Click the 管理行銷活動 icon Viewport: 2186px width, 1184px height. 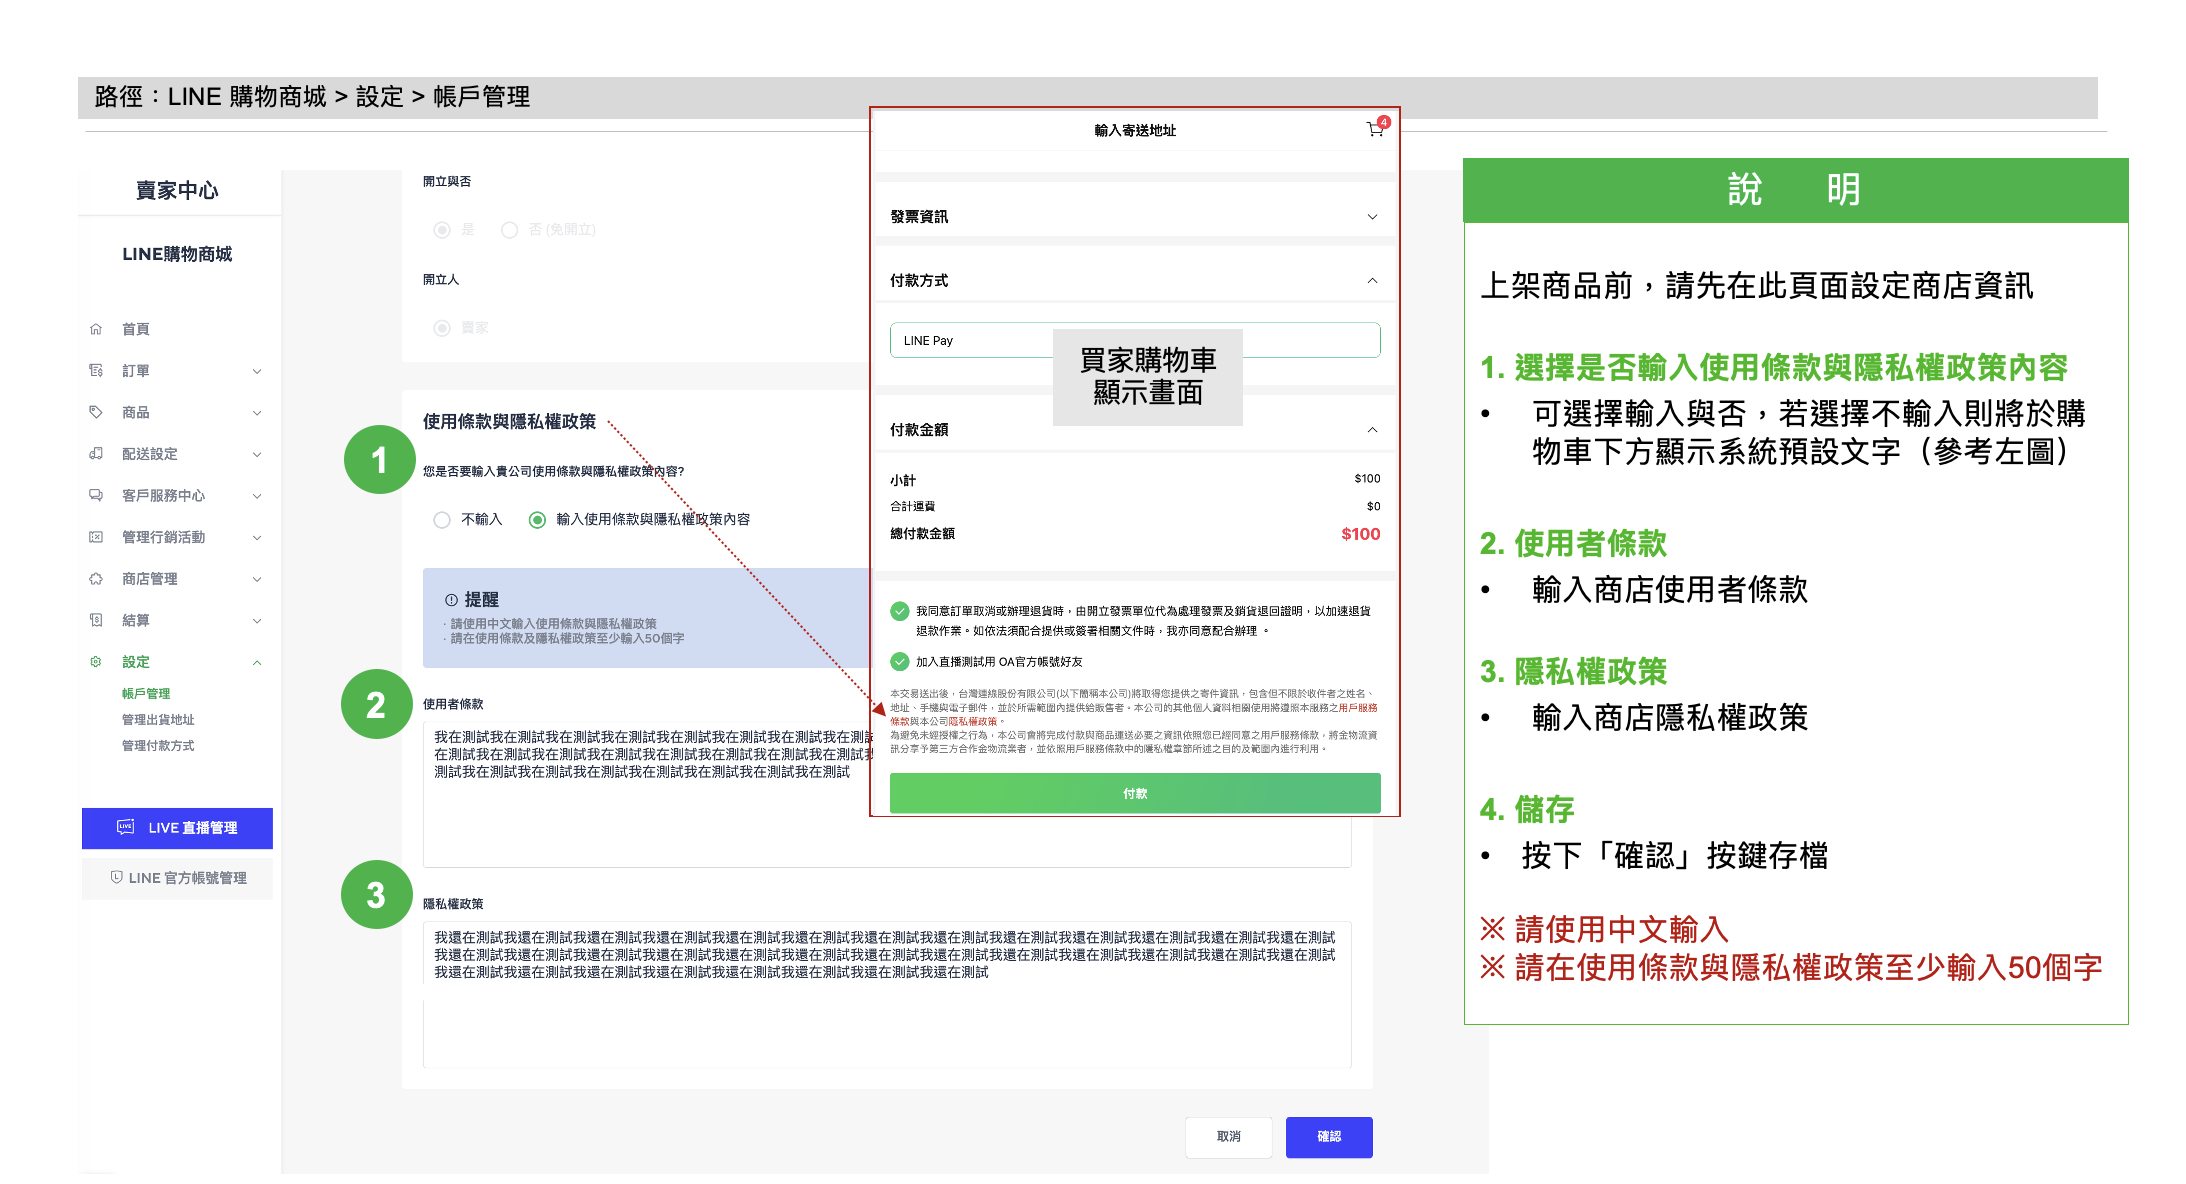click(x=96, y=537)
